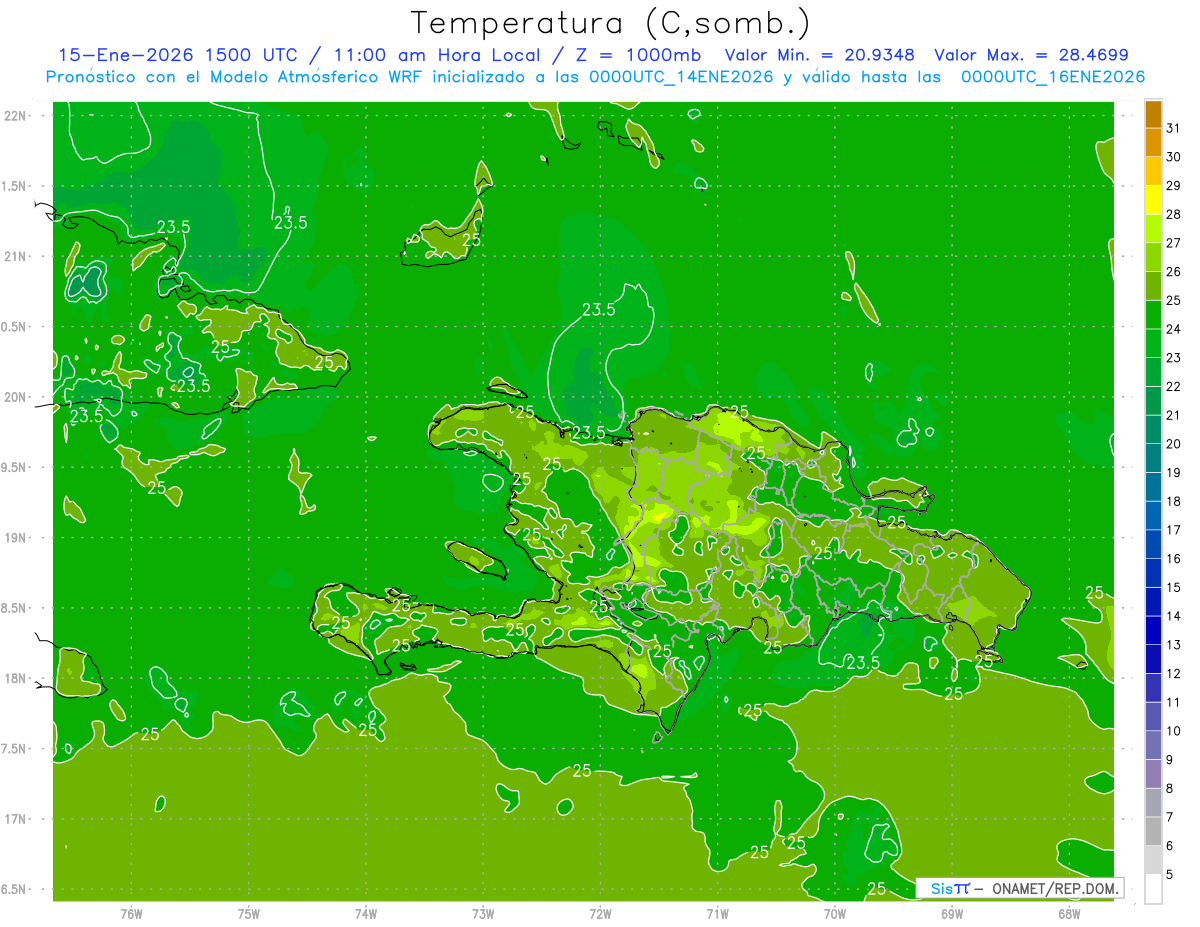Click the "0000UTC_16ENE2026" valid-until time

point(1053,77)
